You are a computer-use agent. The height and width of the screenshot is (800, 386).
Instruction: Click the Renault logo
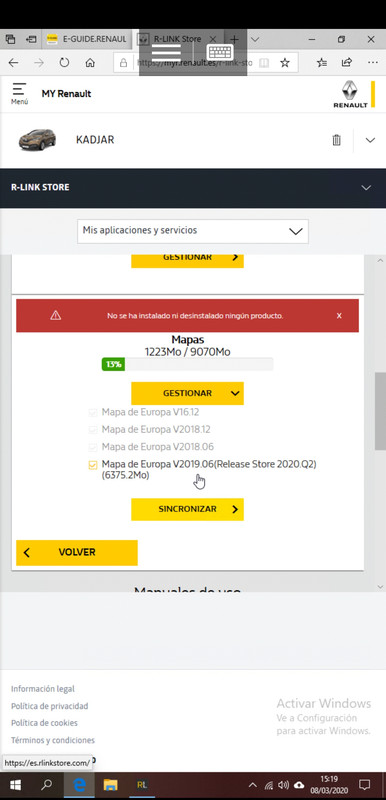pyautogui.click(x=351, y=94)
